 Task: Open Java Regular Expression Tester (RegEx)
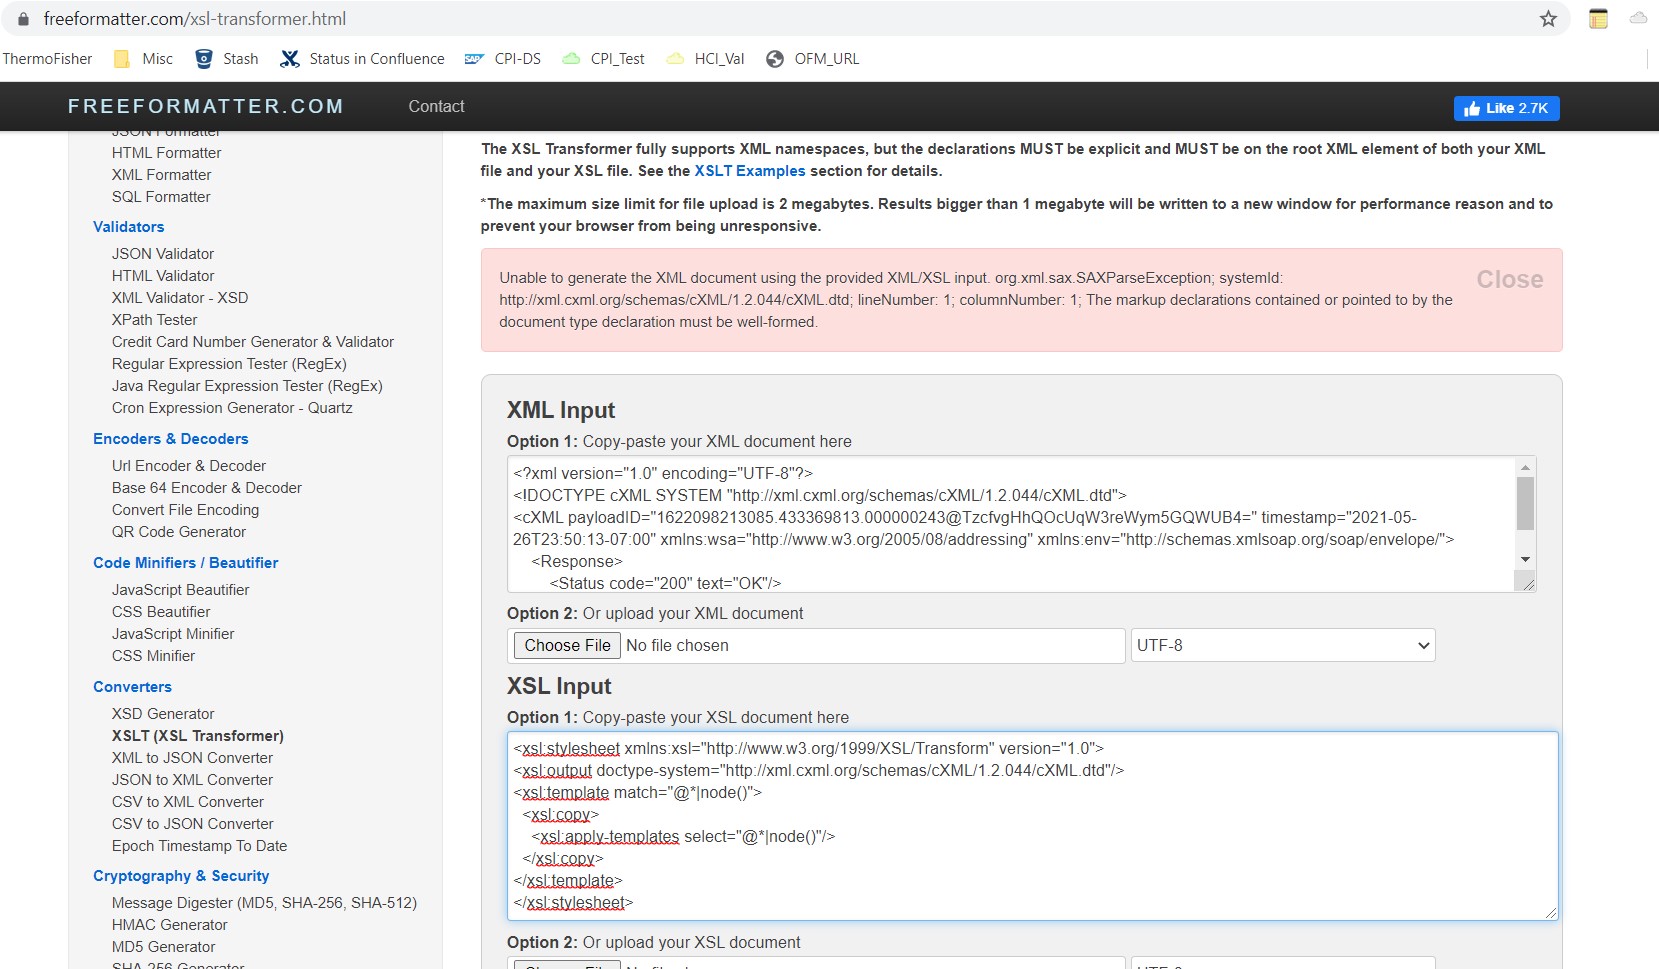coord(247,386)
